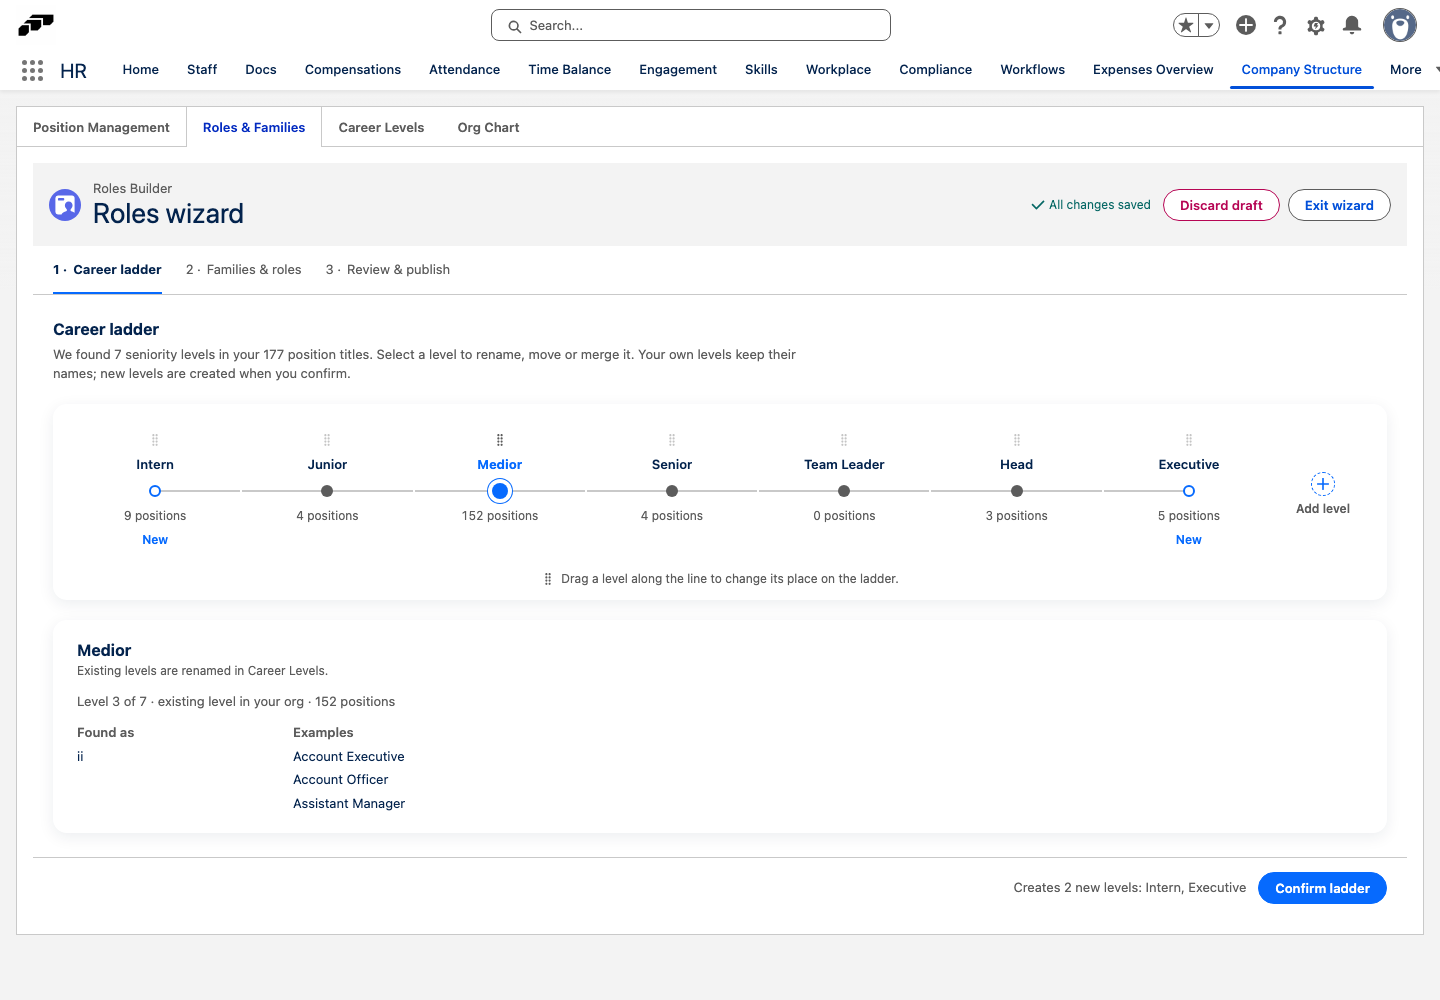Click the Discard draft button
Viewport: 1440px width, 1000px height.
pos(1221,205)
